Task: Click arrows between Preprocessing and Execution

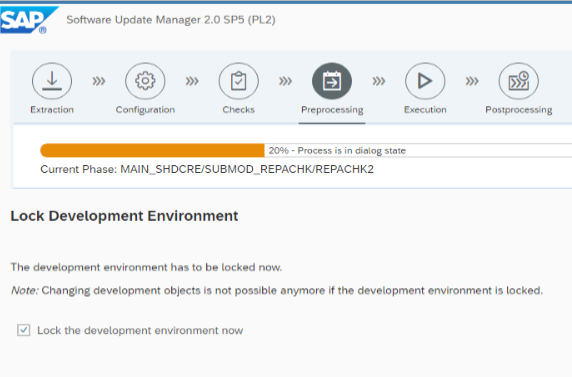Action: [379, 81]
